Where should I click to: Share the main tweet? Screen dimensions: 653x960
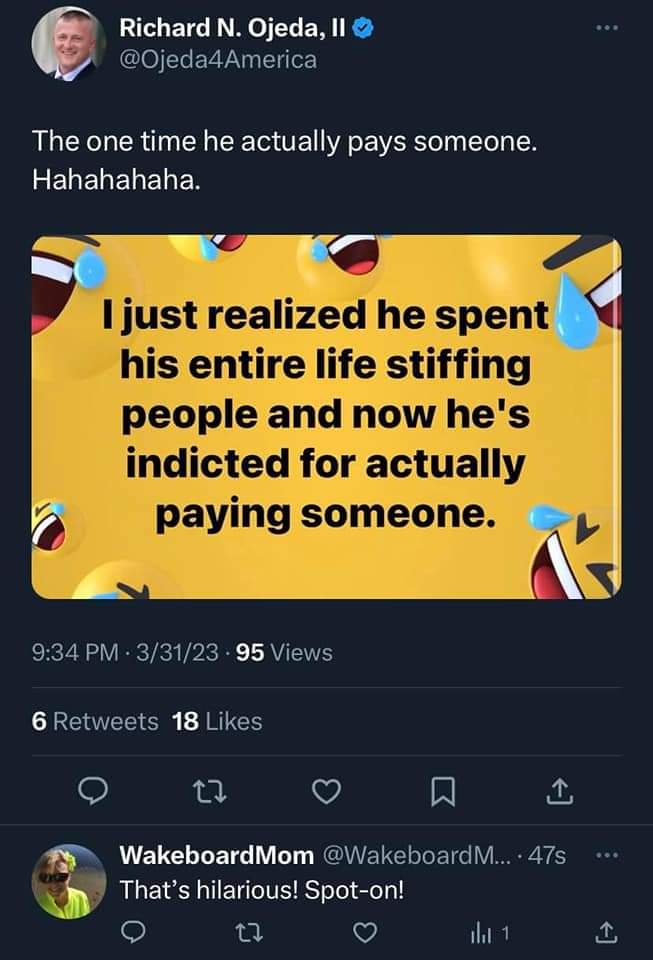tap(557, 791)
